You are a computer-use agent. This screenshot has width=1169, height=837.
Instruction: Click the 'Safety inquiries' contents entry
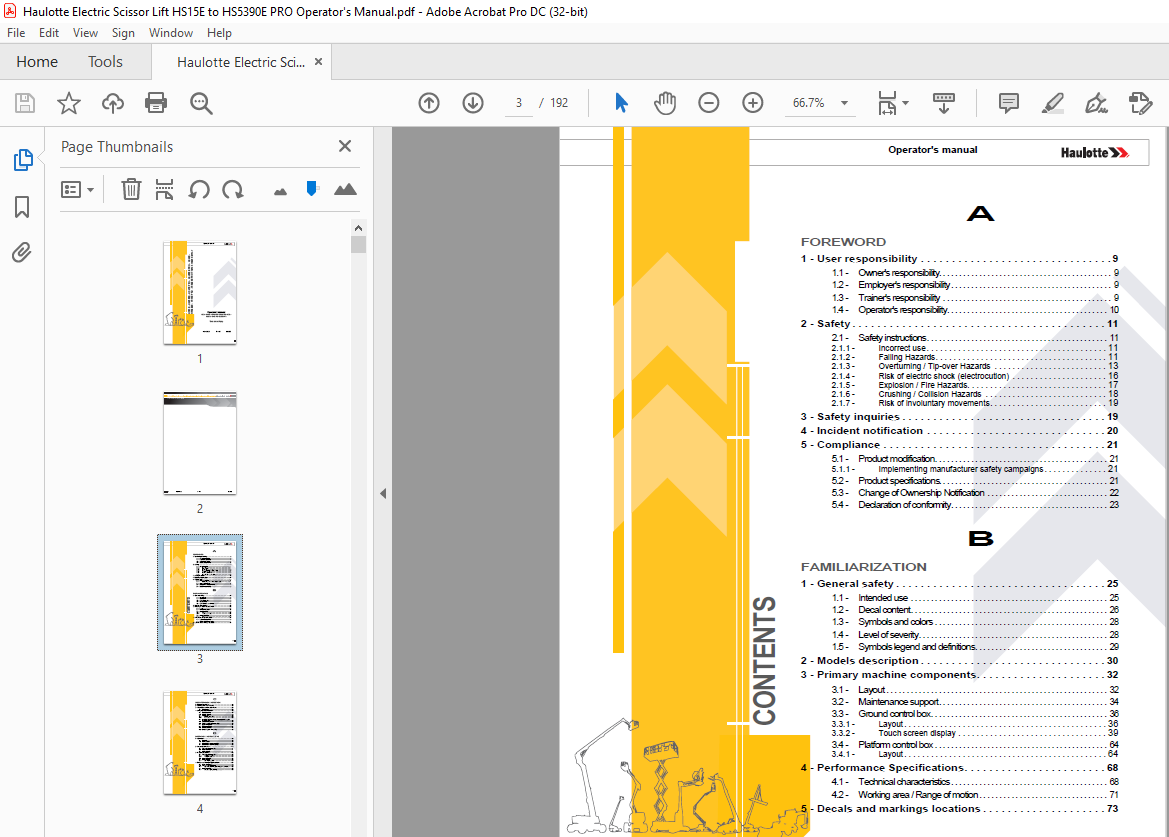tap(960, 417)
